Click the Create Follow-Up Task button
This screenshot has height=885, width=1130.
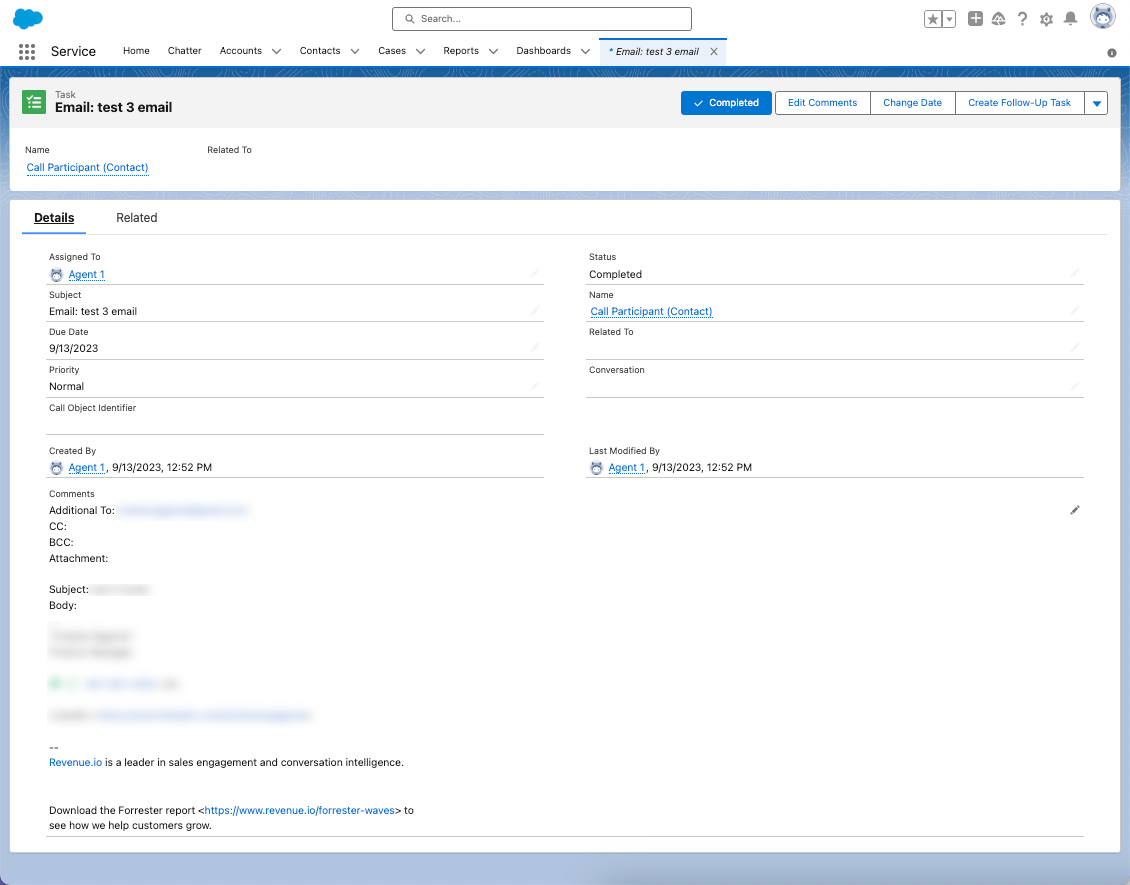click(1019, 103)
